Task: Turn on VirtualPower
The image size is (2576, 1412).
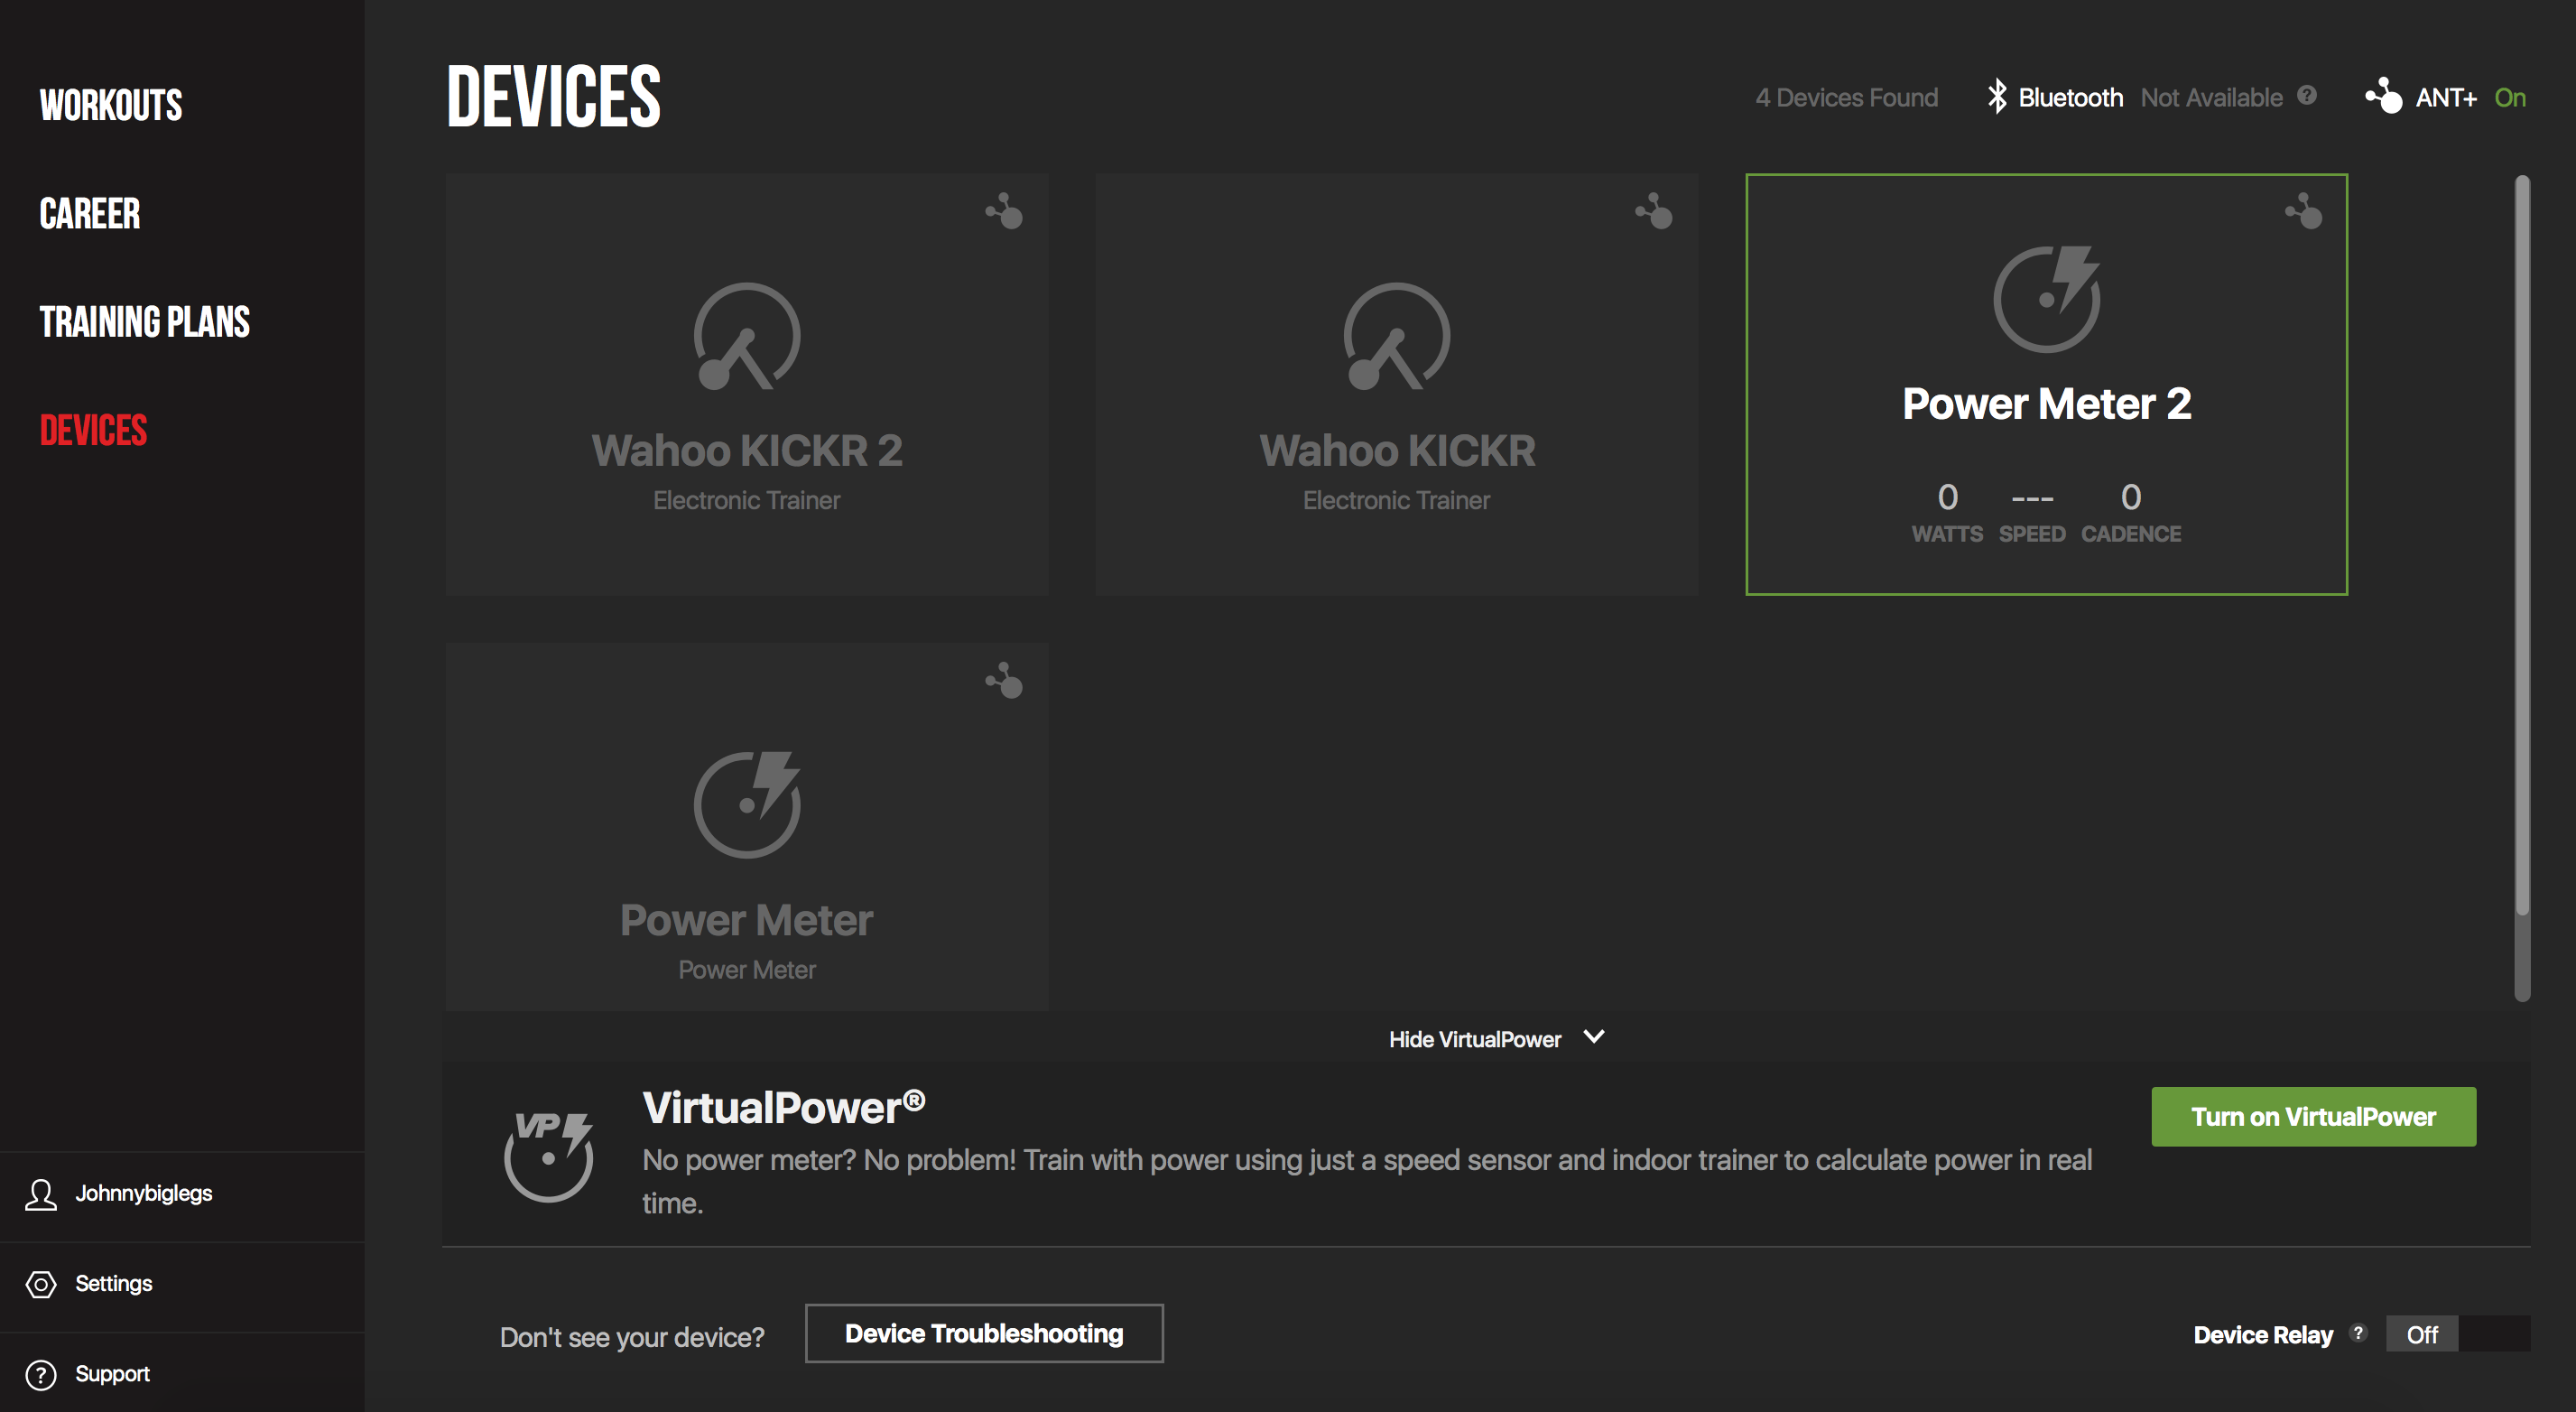Action: pos(2314,1117)
